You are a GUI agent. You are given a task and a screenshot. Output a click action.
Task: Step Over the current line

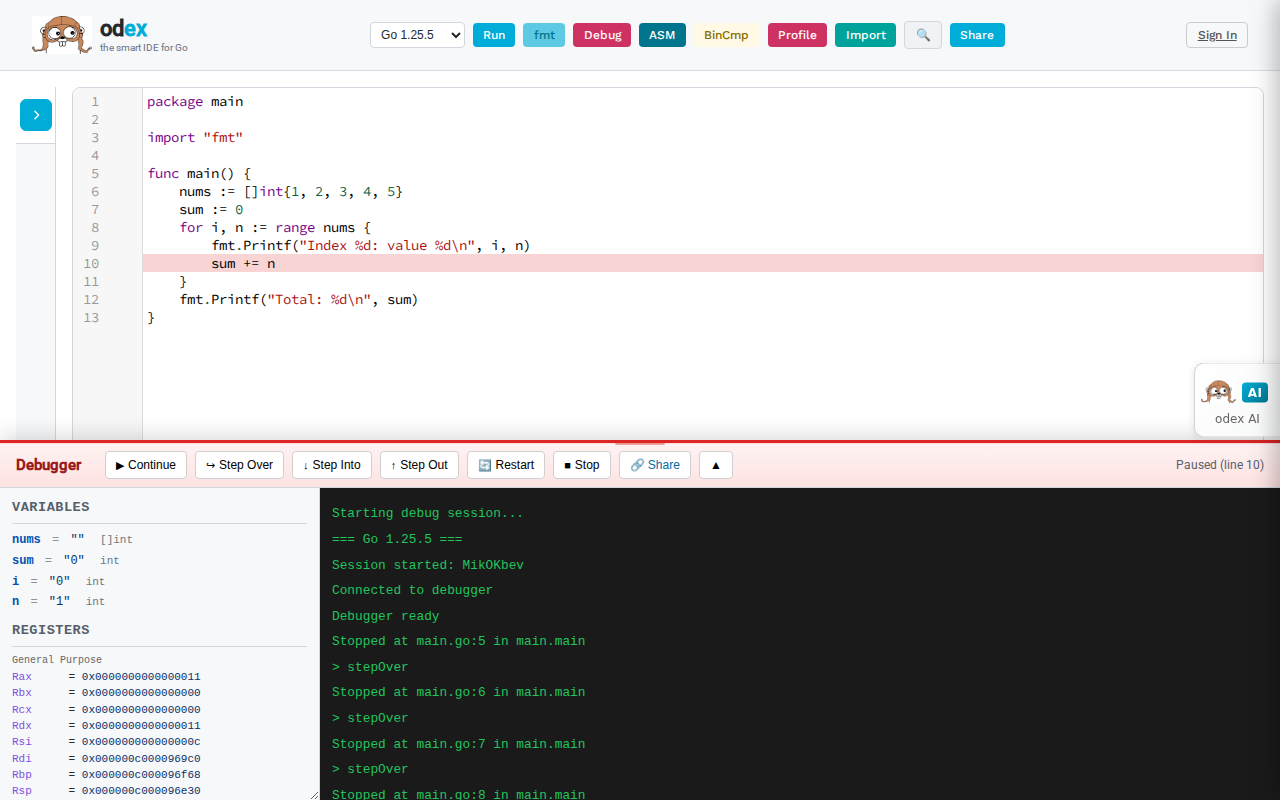[x=239, y=464]
